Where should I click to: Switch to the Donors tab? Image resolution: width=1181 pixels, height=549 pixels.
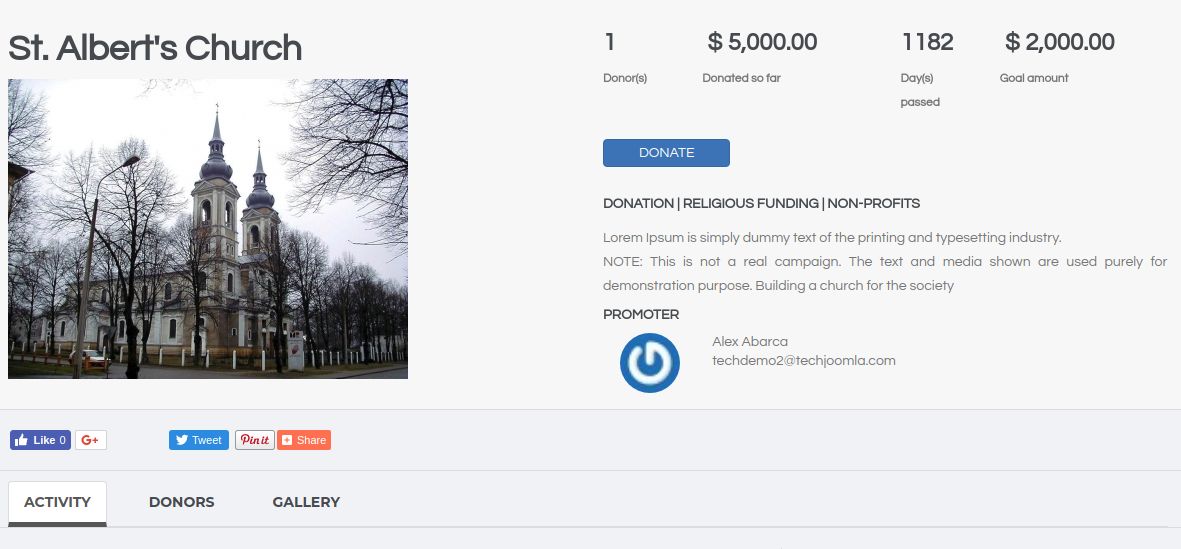click(182, 502)
